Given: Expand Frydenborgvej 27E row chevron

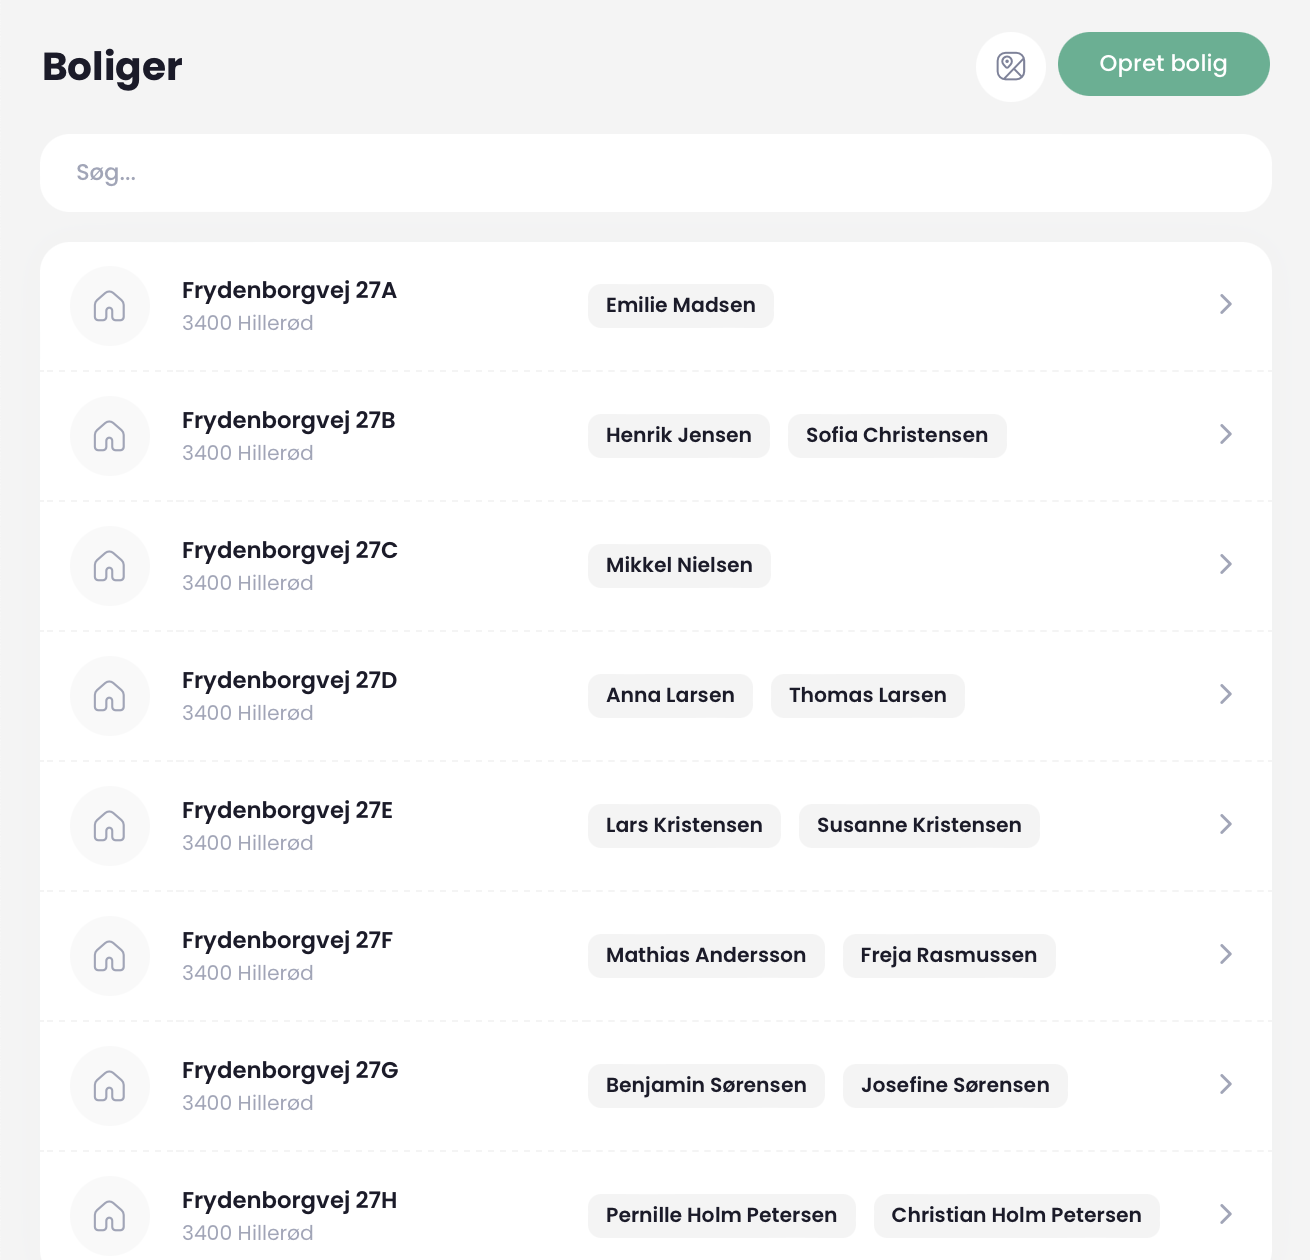Looking at the screenshot, I should pos(1226,824).
